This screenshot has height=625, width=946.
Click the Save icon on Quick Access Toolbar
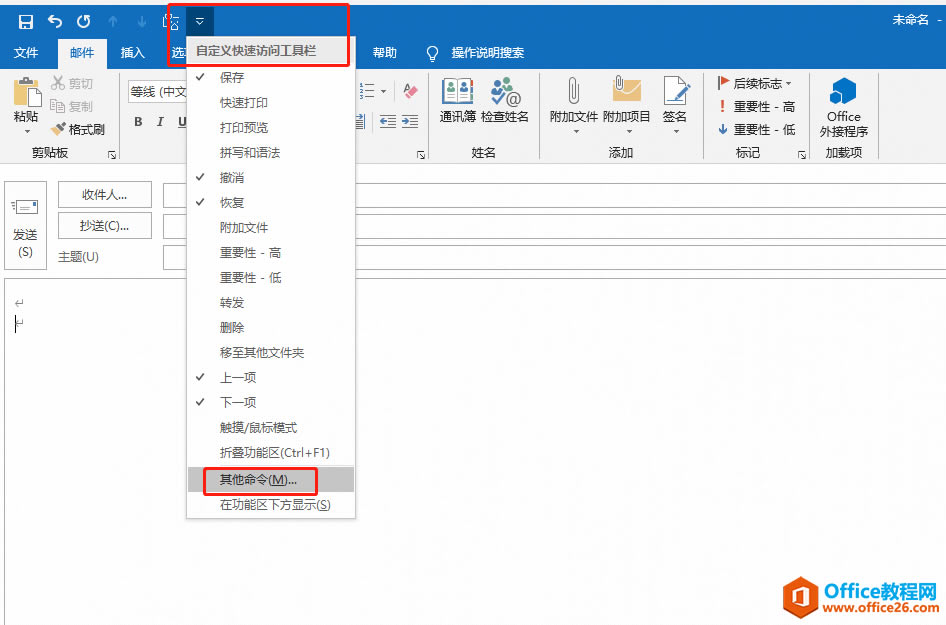pos(24,20)
